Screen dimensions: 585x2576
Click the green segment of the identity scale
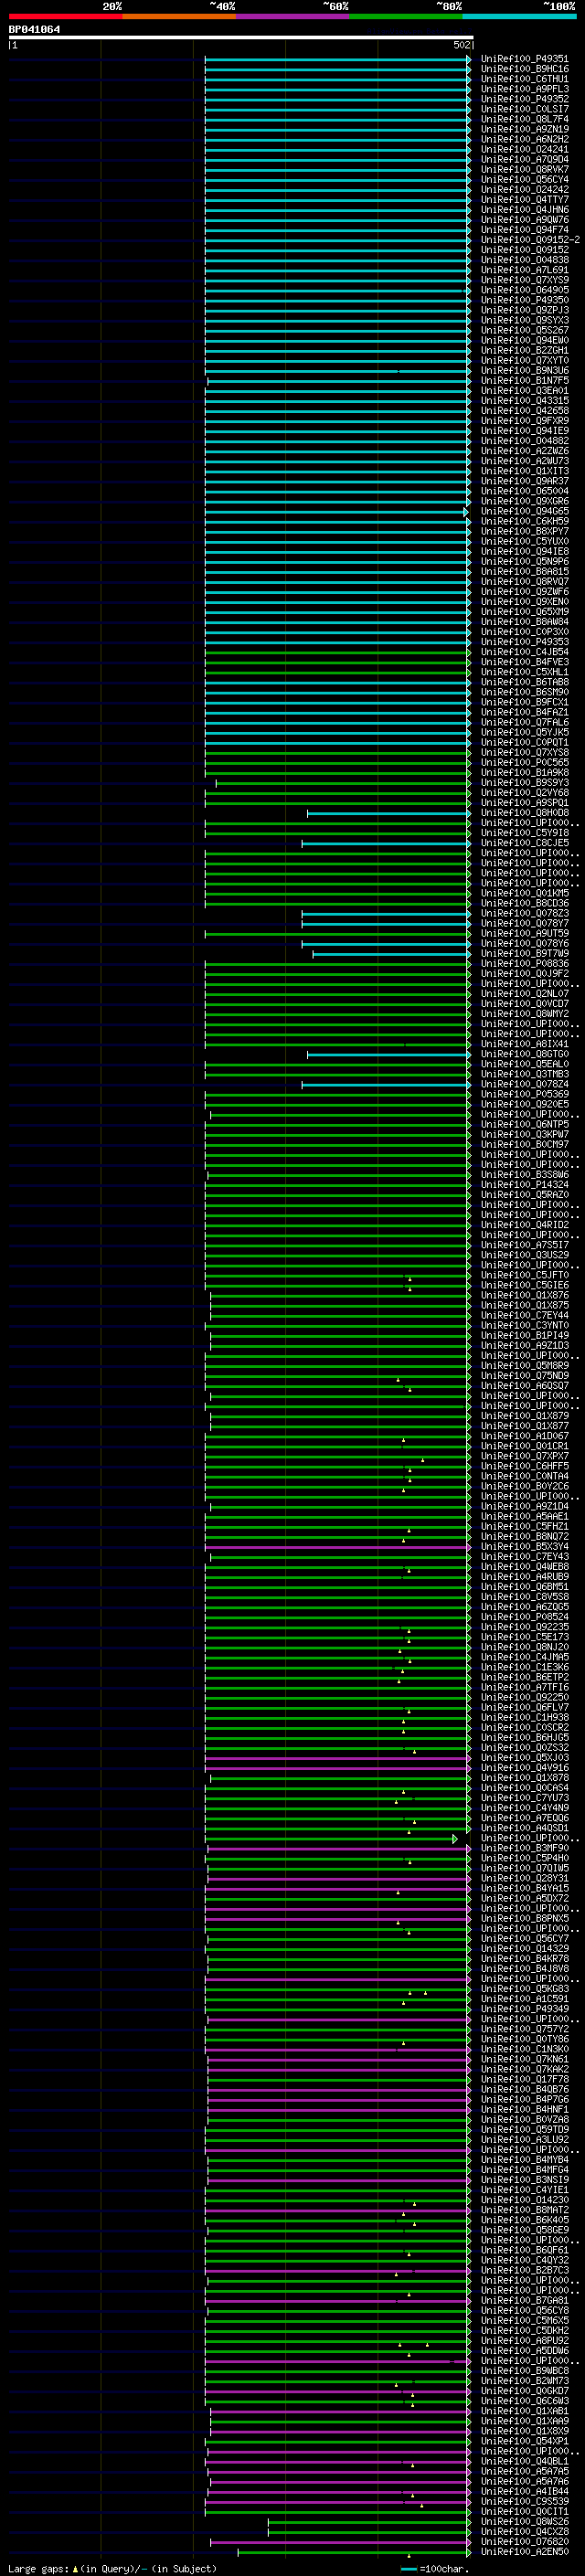point(406,16)
